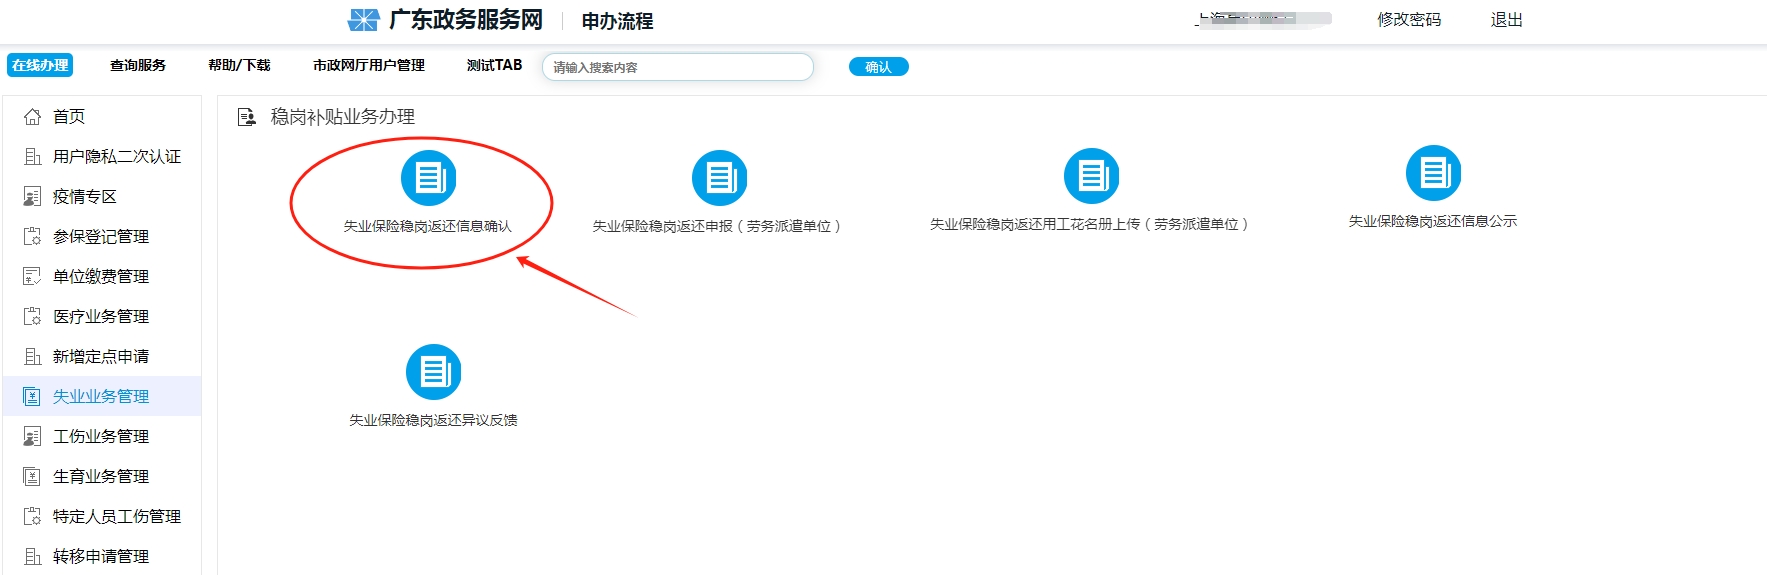Viewport: 1767px width, 575px height.
Task: Open 失业保险稳岗返还申报（劳务派遣单位）icon
Action: (x=719, y=178)
